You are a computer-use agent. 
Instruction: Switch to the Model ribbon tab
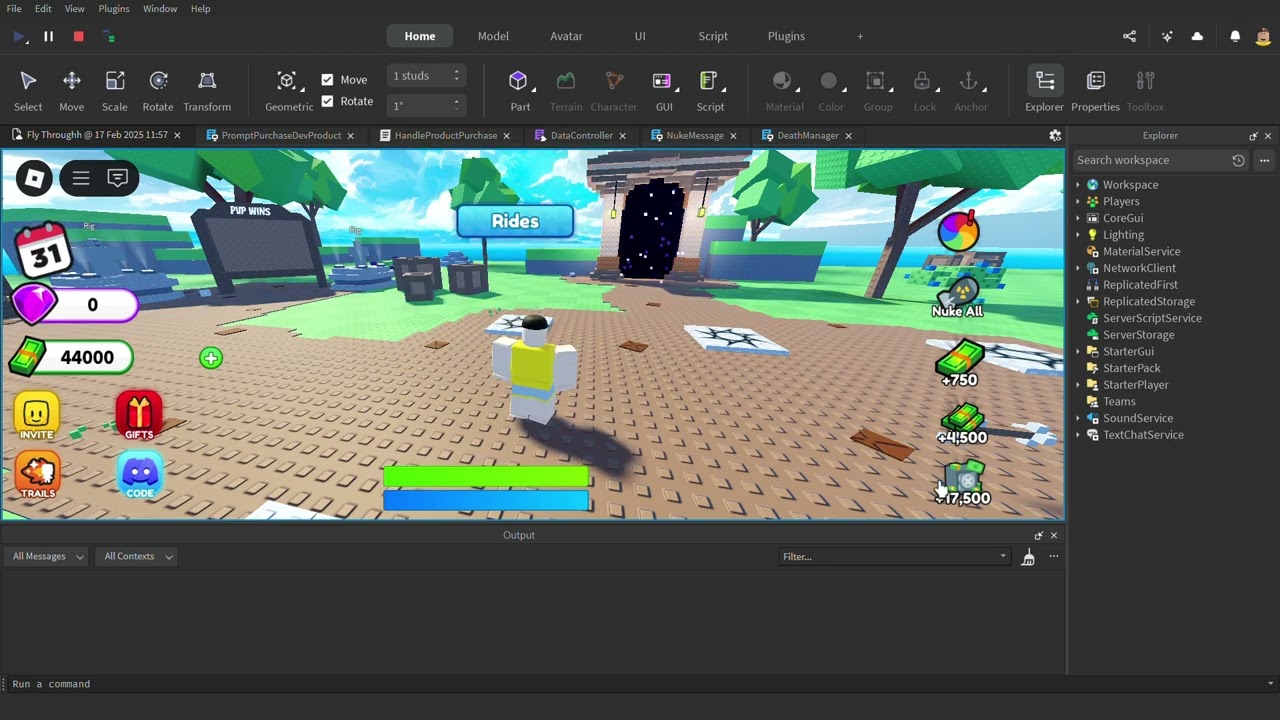493,36
